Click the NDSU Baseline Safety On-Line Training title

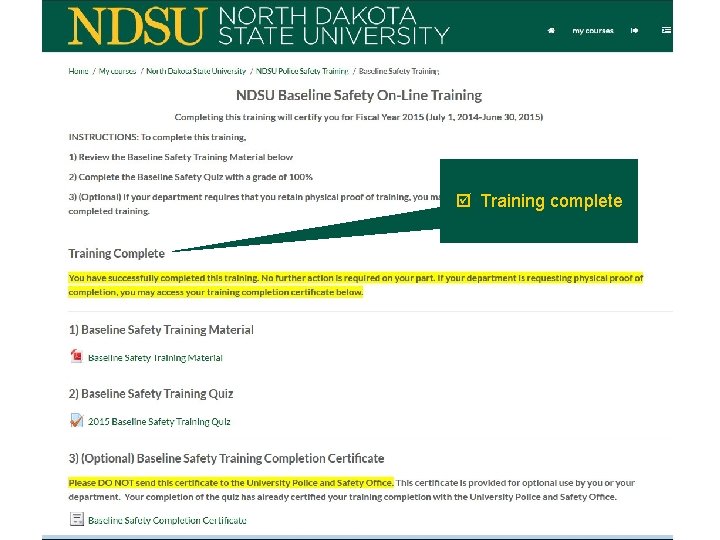[x=359, y=95]
